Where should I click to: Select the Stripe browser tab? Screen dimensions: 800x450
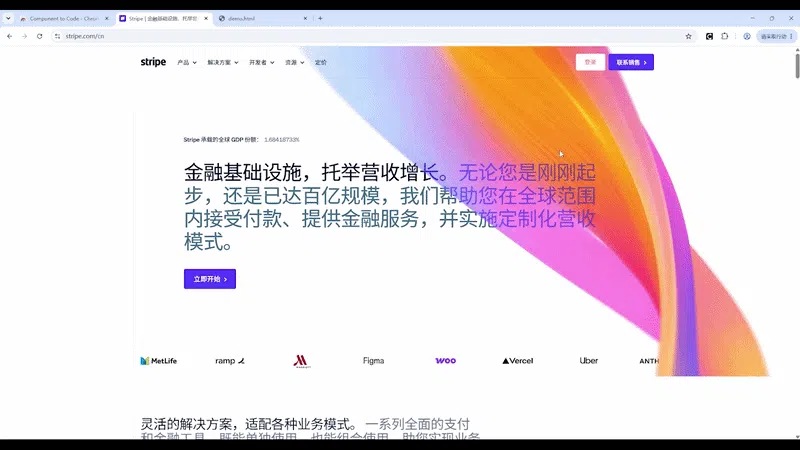click(163, 18)
